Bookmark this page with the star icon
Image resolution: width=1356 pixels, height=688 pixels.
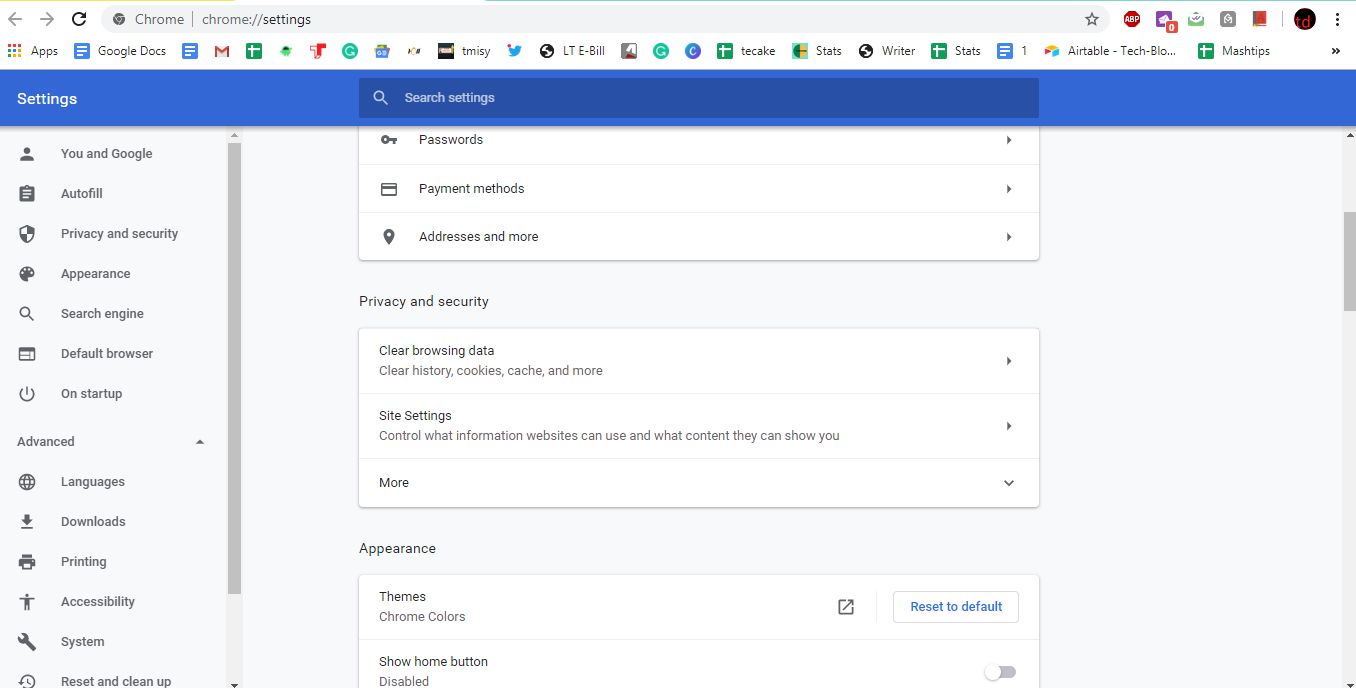pyautogui.click(x=1092, y=19)
